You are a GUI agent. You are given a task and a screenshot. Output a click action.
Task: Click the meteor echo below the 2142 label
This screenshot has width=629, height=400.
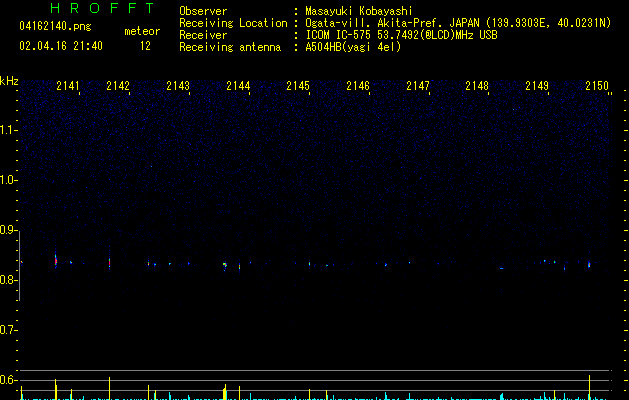tap(110, 263)
